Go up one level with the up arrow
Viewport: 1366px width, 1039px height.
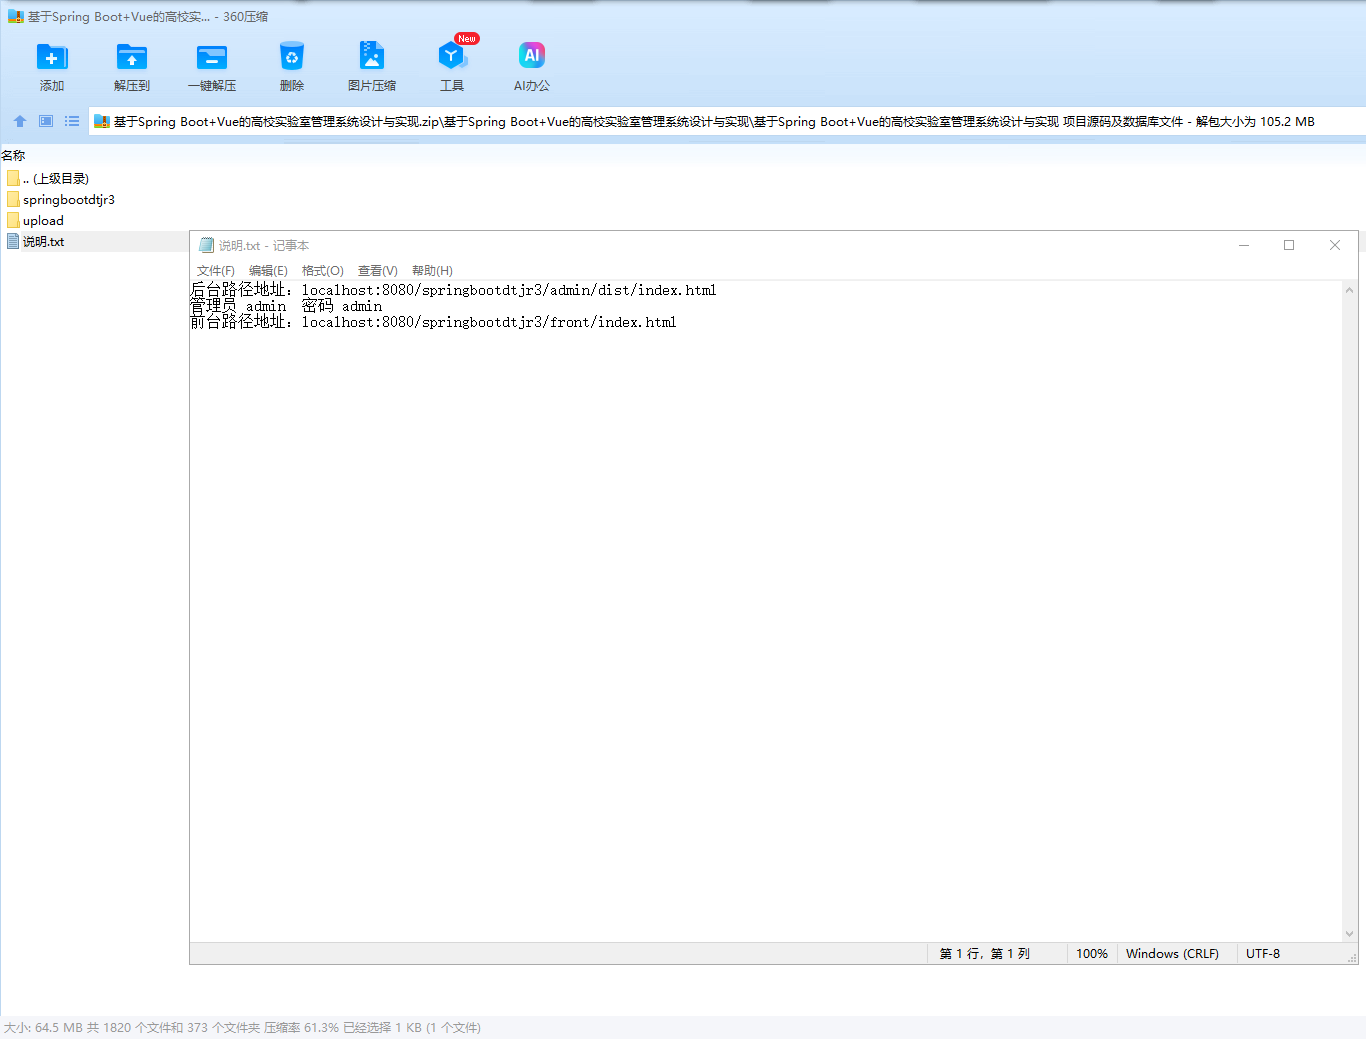coord(20,121)
